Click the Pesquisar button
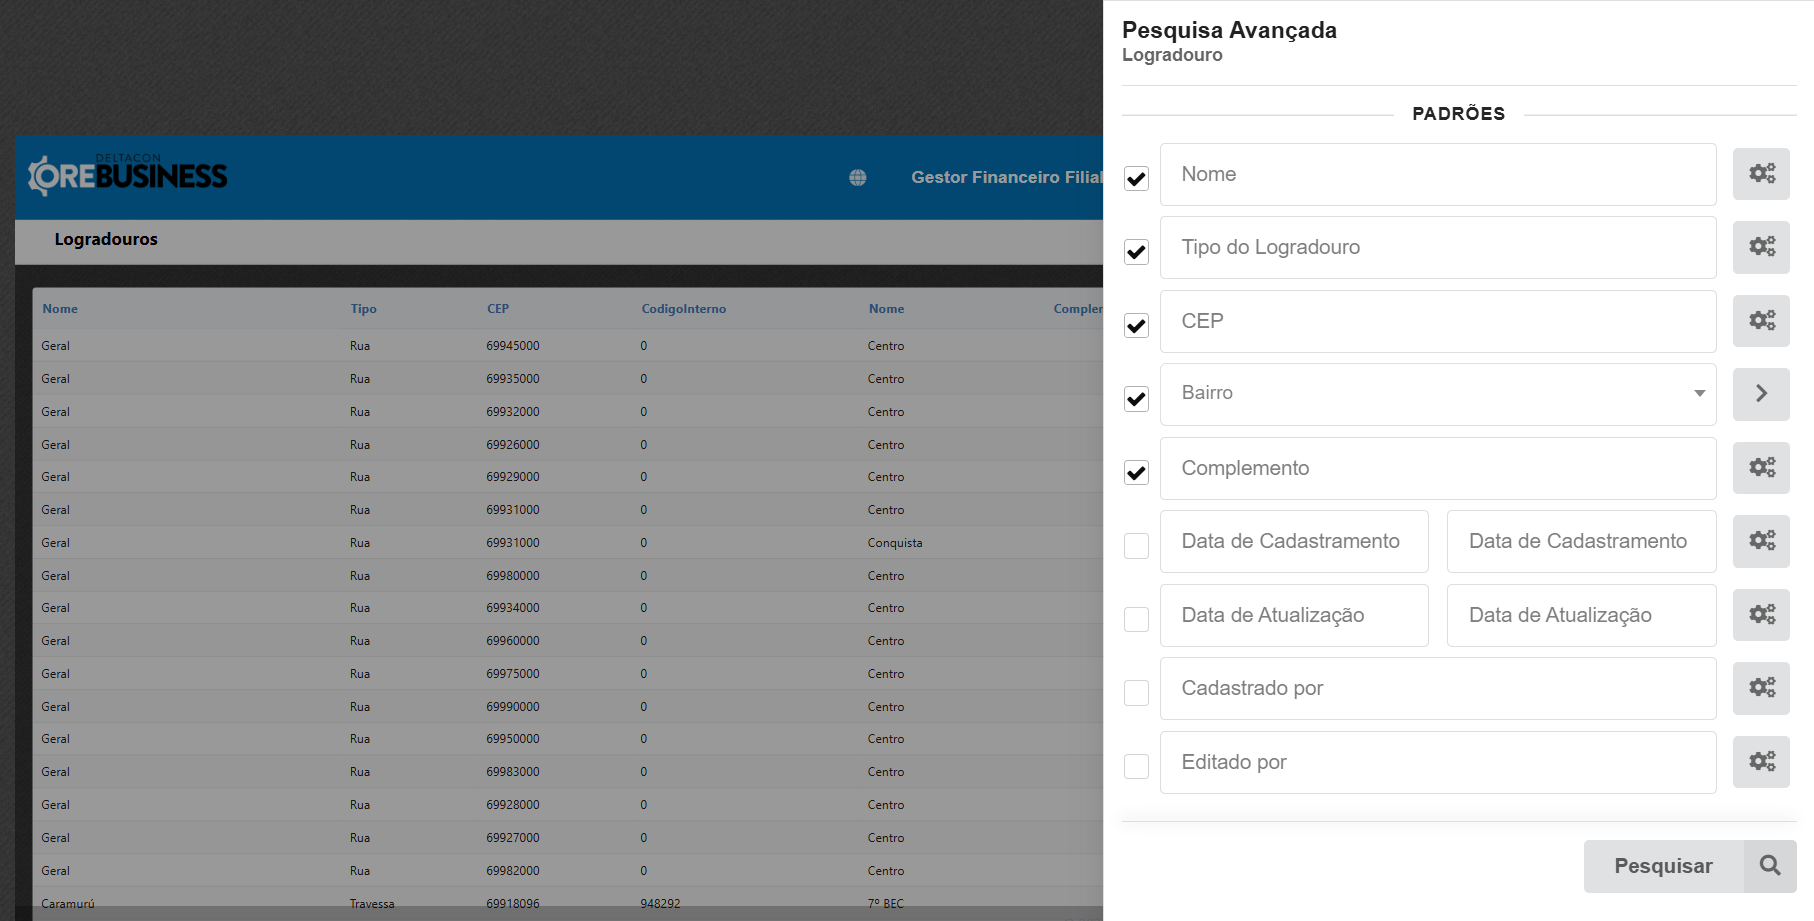This screenshot has height=921, width=1814. click(x=1663, y=866)
